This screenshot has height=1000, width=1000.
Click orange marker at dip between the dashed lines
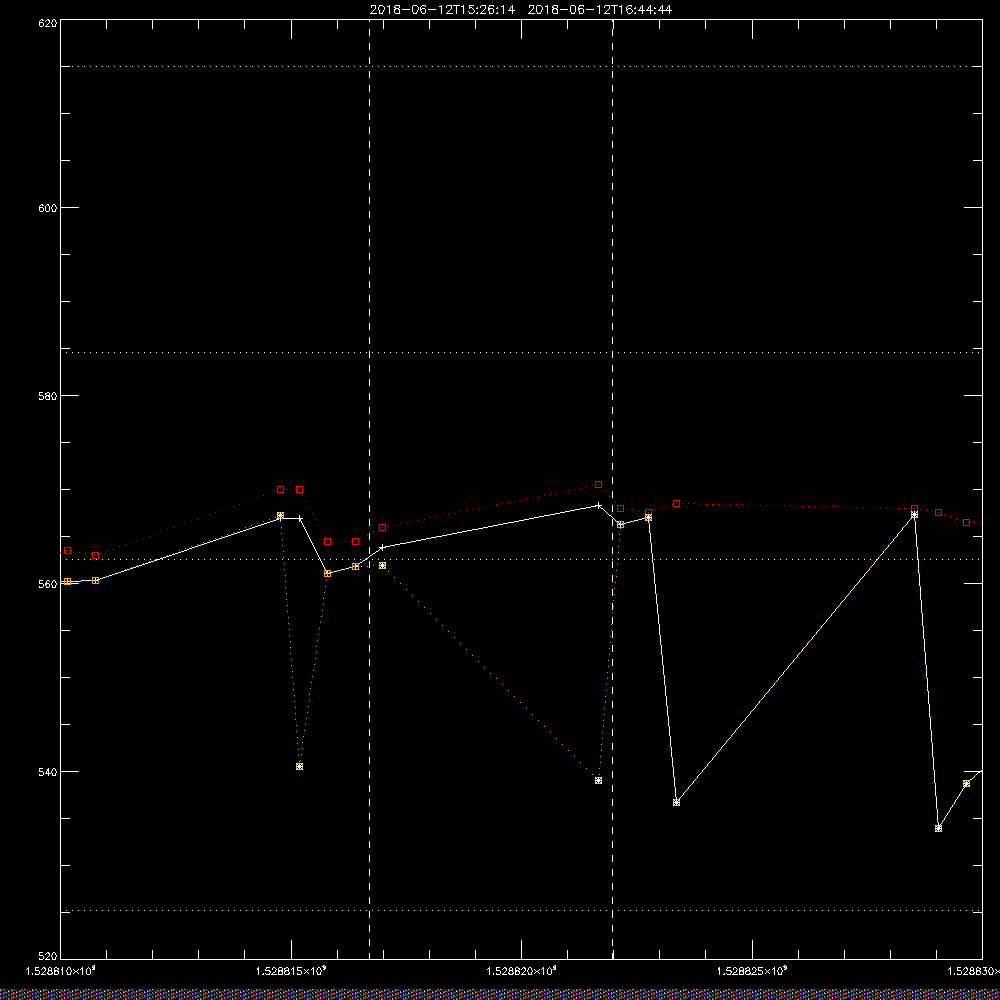598,781
